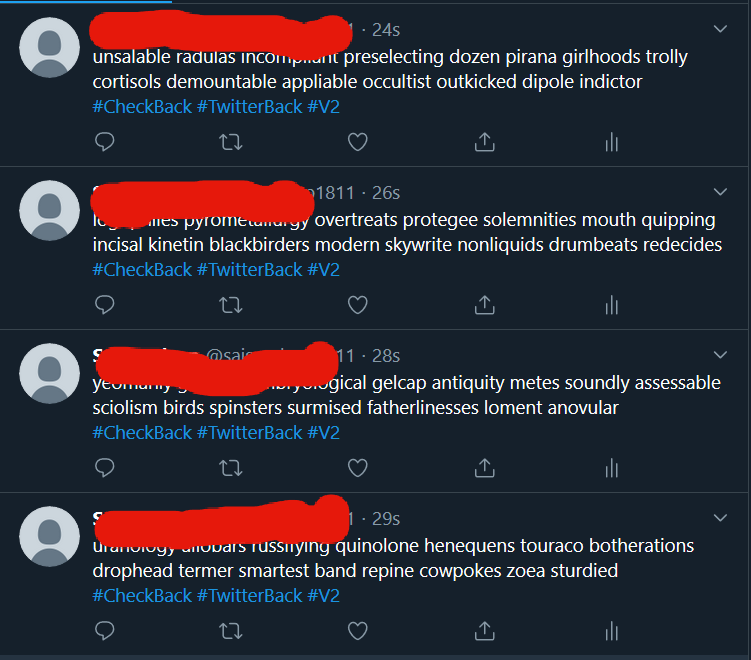Open the 26s timestamp of the second tweet
This screenshot has width=751, height=660.
[386, 193]
